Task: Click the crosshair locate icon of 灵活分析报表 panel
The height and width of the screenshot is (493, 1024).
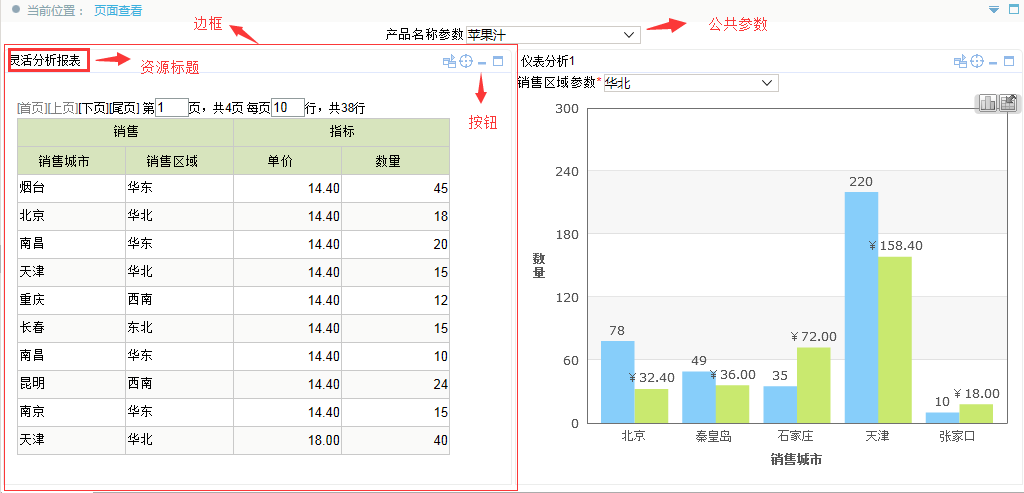Action: coord(466,62)
